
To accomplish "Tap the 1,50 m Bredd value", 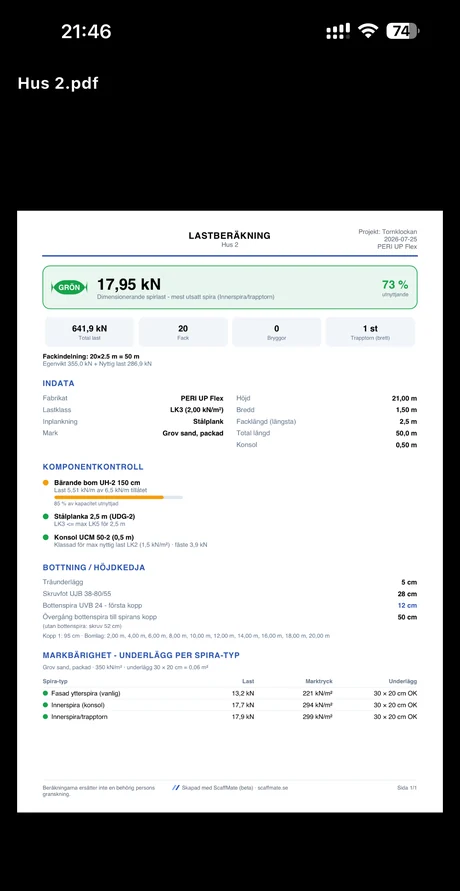I will pyautogui.click(x=406, y=410).
